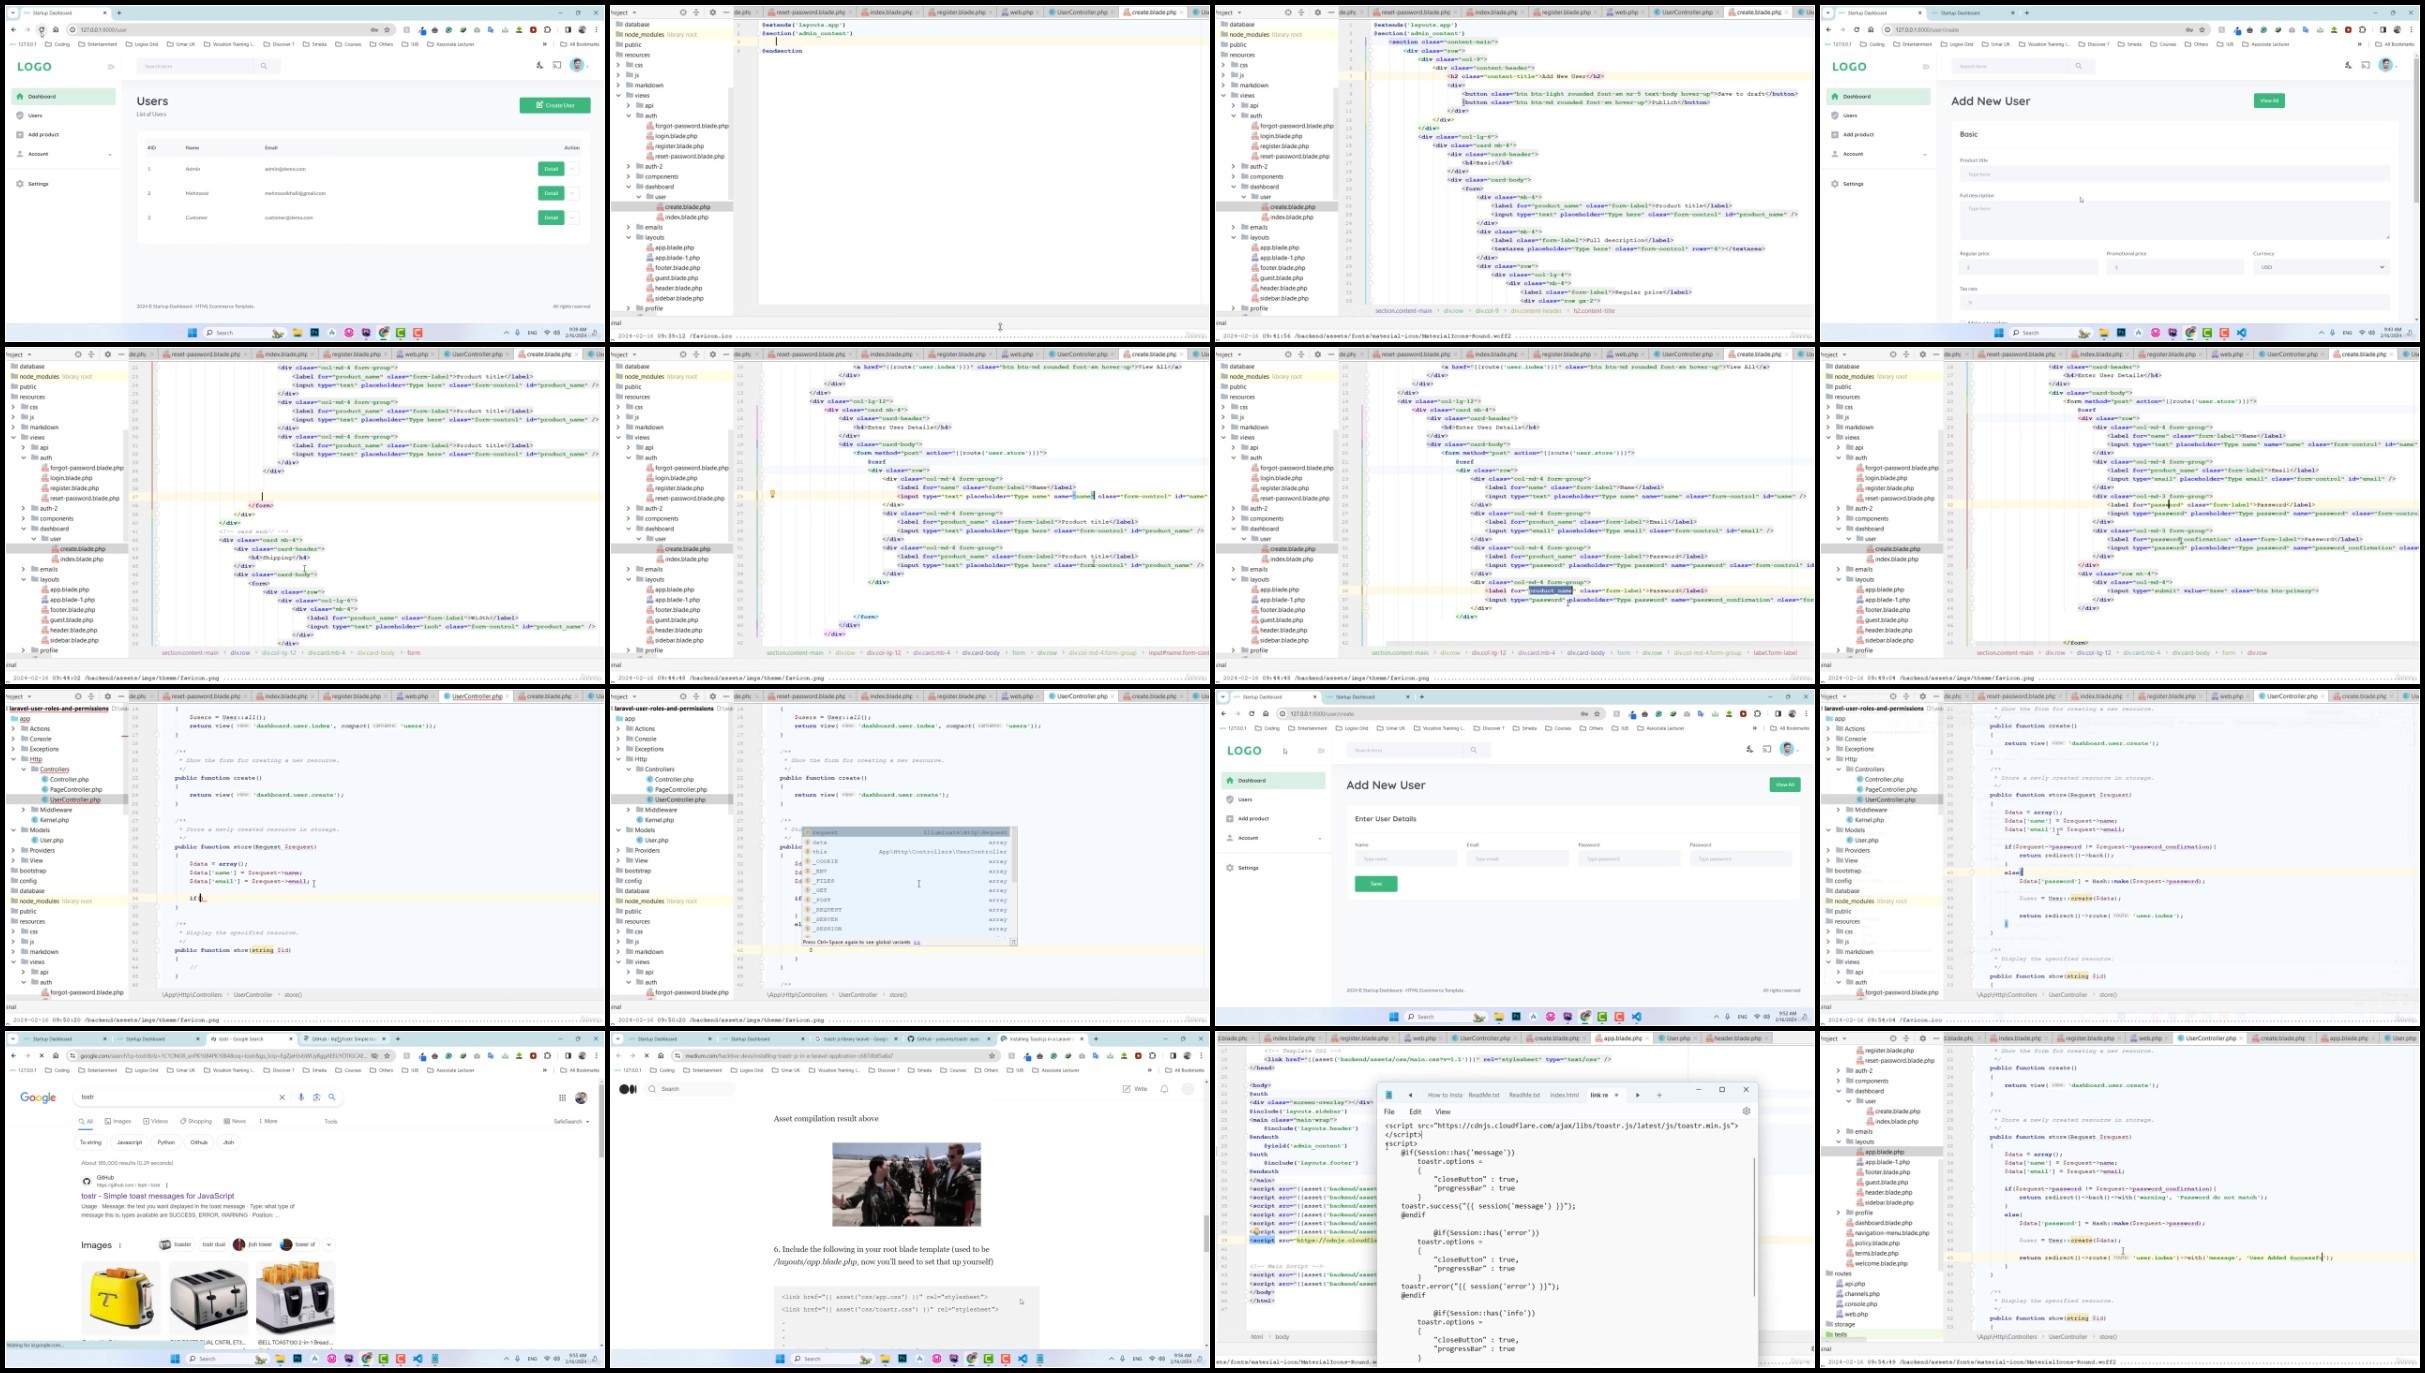Toggle sidebar collapse icon beside LOGO on 'Basic' form page
The width and height of the screenshot is (2425, 1373).
click(1925, 67)
